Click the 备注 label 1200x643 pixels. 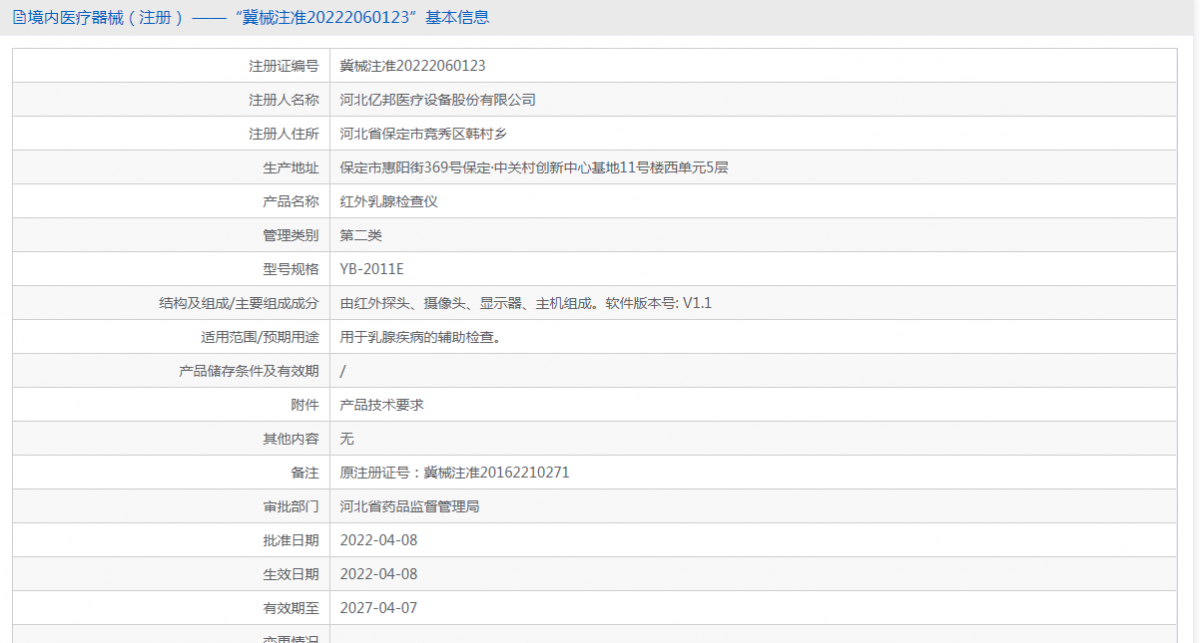pyautogui.click(x=305, y=472)
